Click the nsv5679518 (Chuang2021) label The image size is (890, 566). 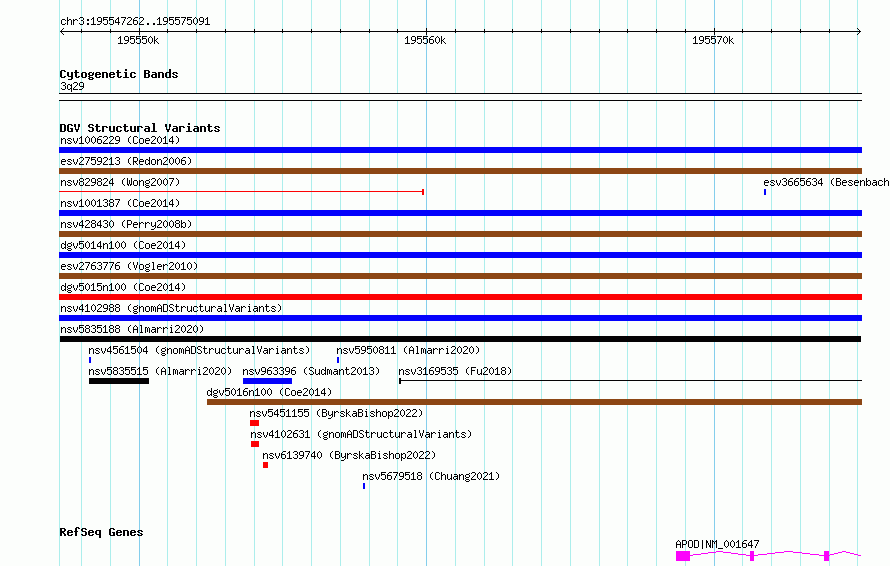(x=431, y=476)
